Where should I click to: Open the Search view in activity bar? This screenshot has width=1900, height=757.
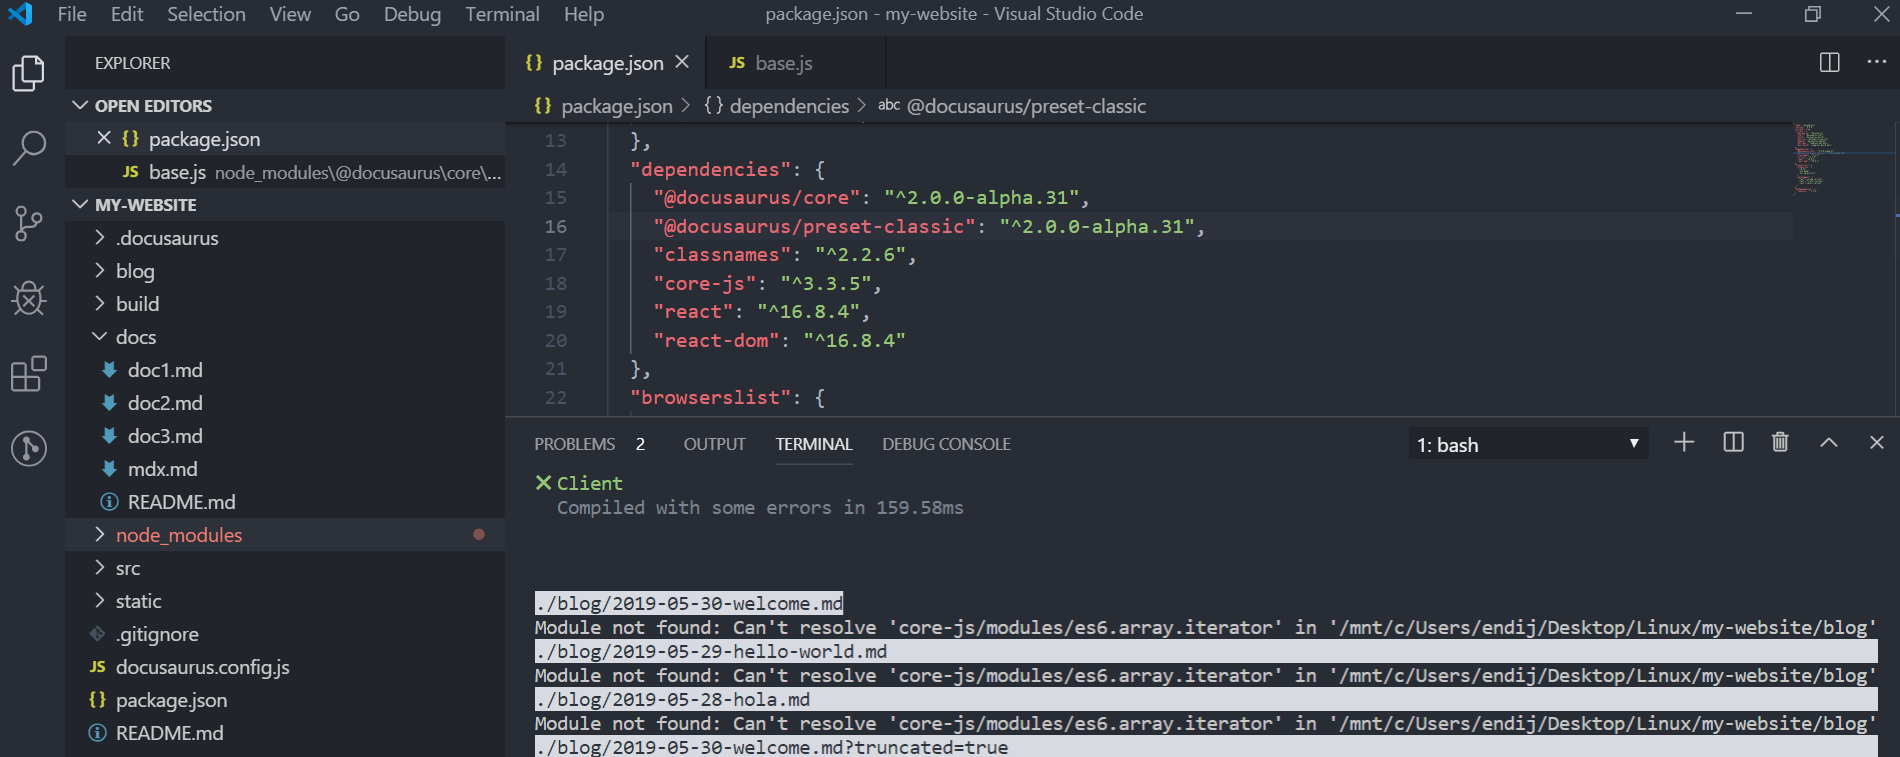(x=29, y=148)
